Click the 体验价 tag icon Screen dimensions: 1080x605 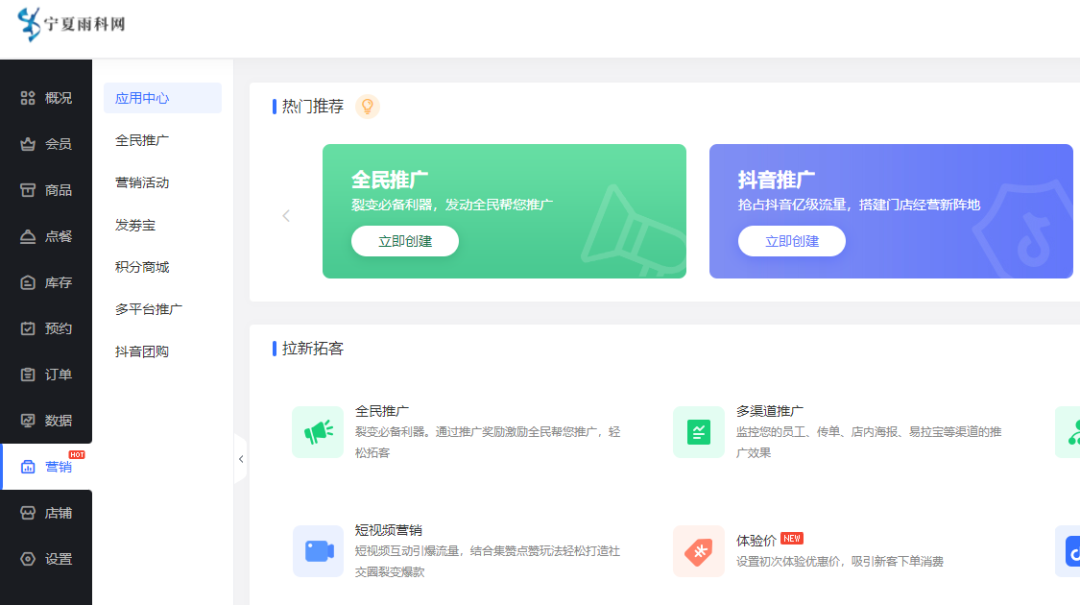[698, 551]
